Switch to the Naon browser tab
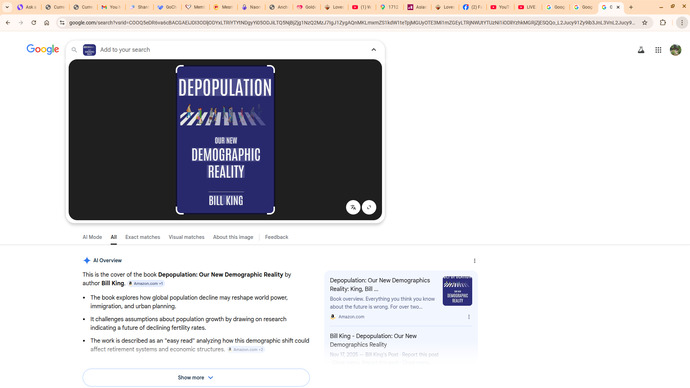This screenshot has height=388, width=690. click(251, 7)
